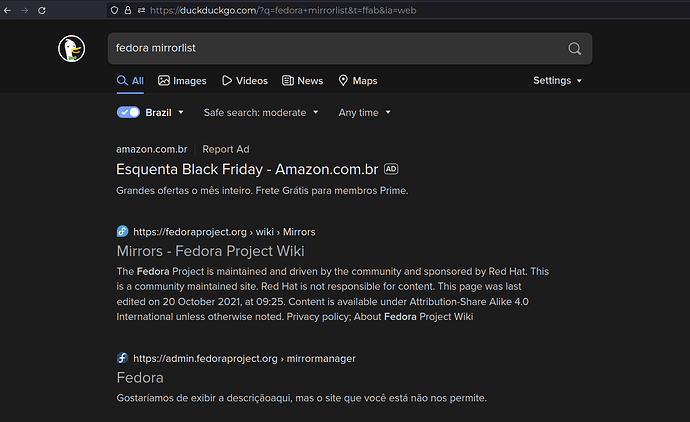Click the DuckDuckGo duck logo
This screenshot has width=690, height=422.
71,49
